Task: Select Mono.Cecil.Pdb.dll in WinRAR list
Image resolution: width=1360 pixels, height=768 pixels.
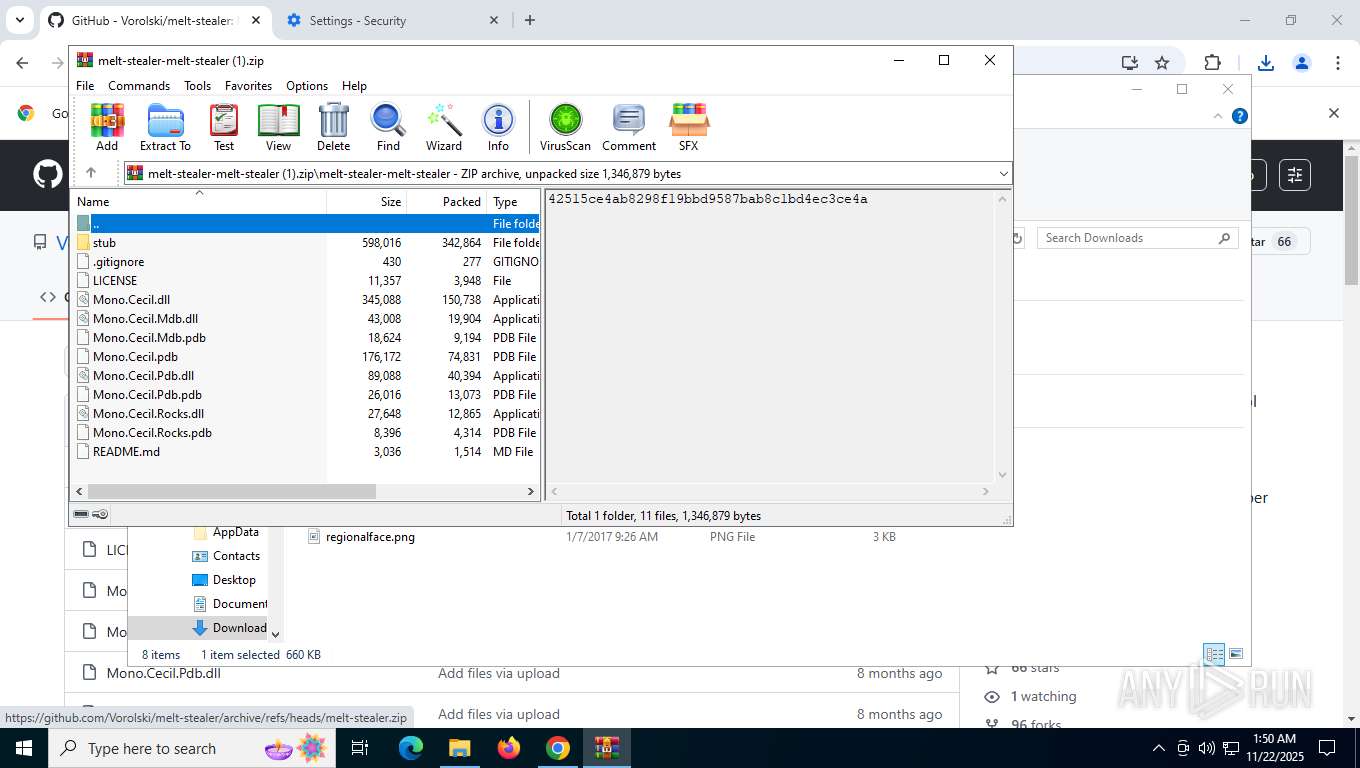Action: [x=307, y=376]
